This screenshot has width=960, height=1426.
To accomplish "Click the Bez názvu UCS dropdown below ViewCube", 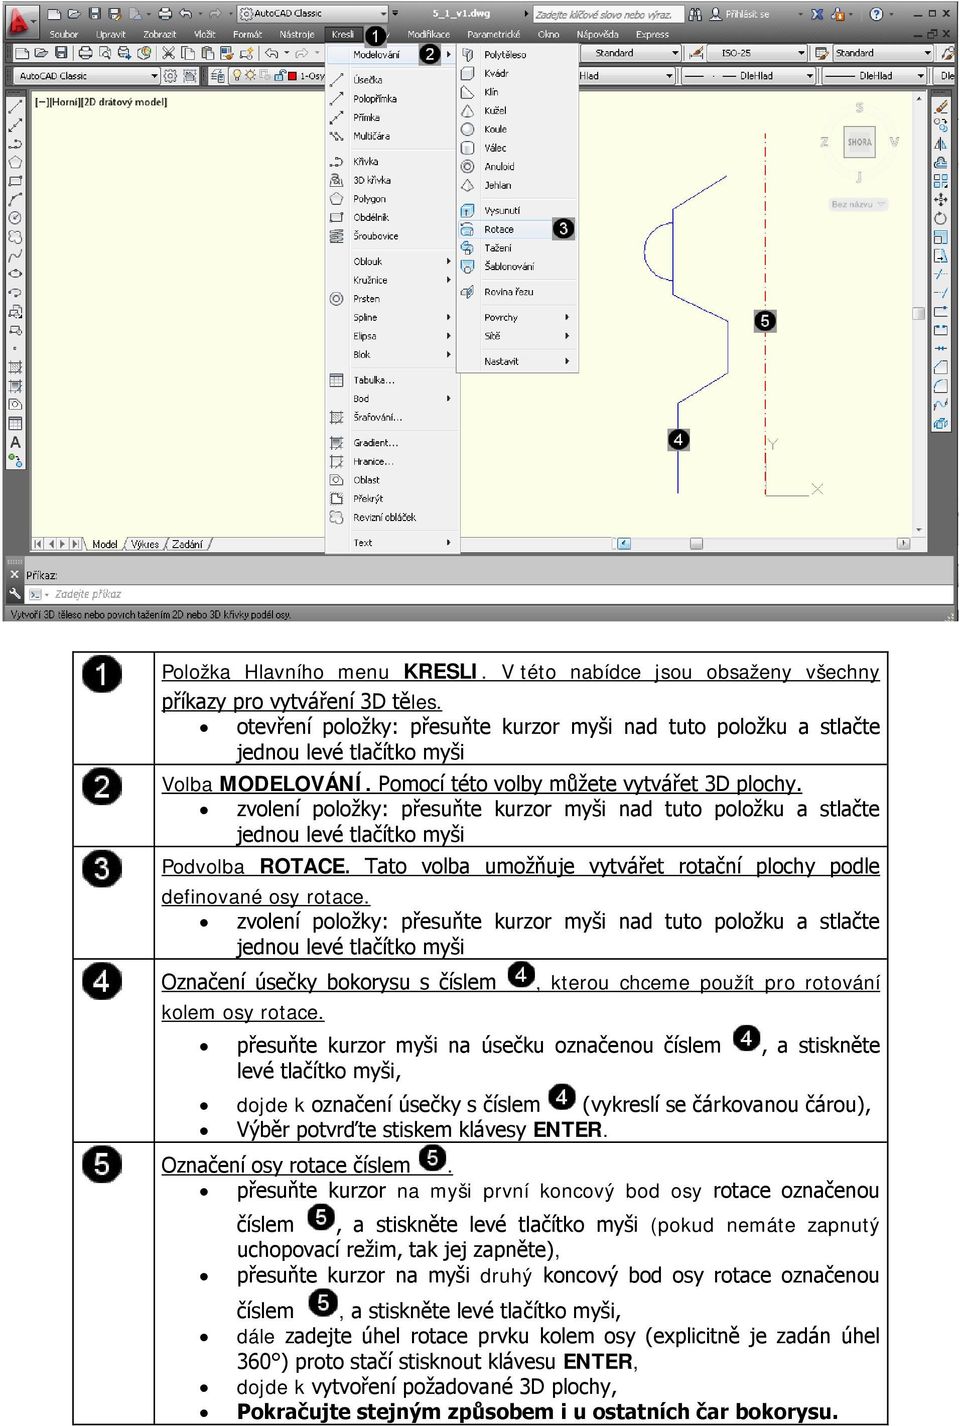I will point(859,204).
